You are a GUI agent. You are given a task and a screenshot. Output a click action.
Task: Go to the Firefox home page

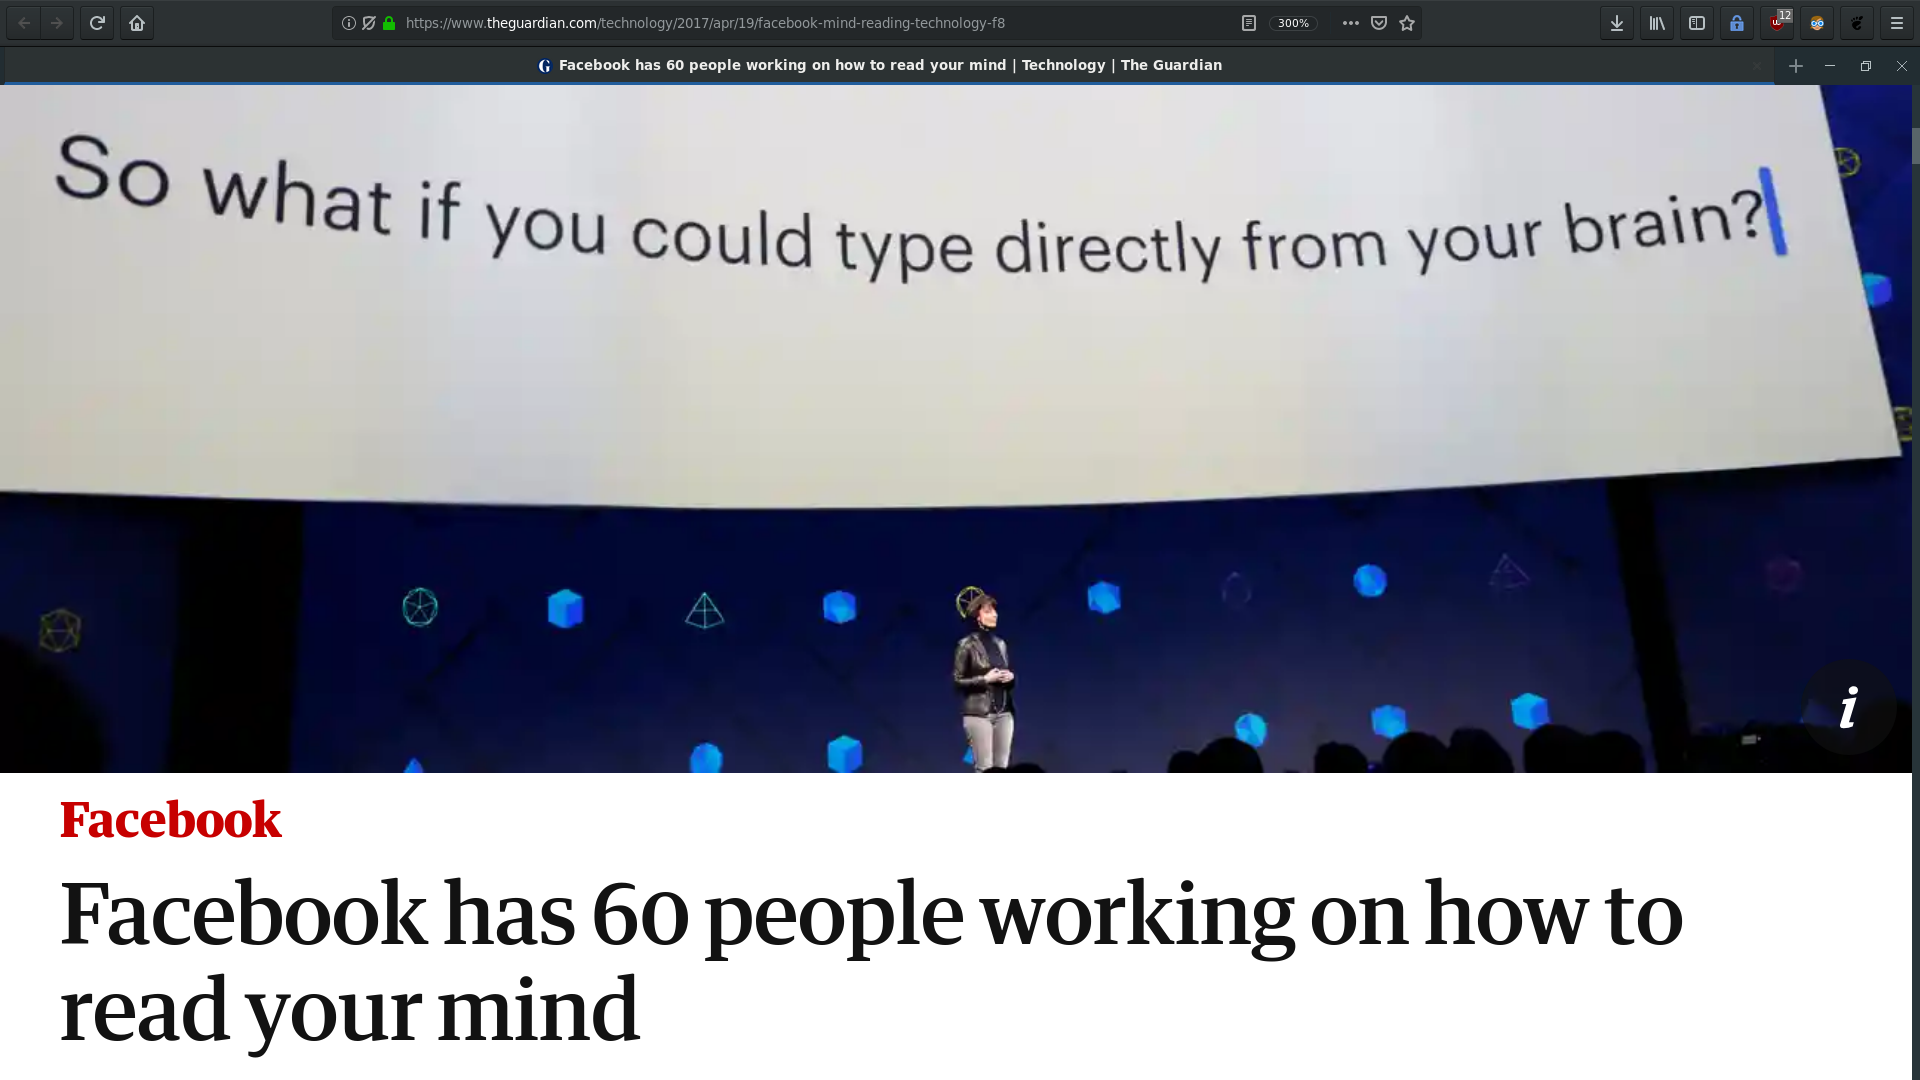(x=137, y=23)
